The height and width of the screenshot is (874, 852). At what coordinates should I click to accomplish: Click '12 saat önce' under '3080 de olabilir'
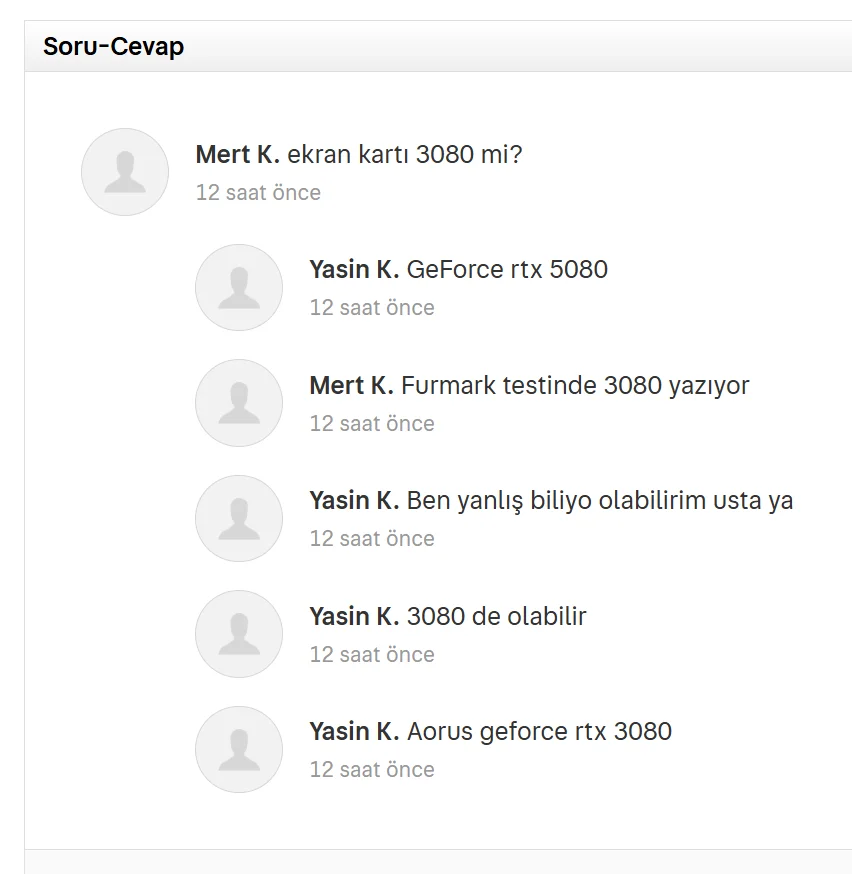(x=372, y=654)
